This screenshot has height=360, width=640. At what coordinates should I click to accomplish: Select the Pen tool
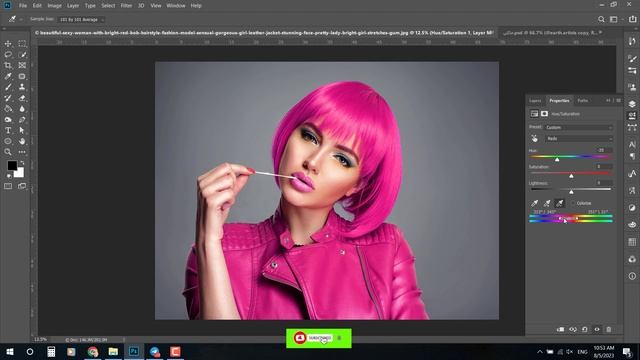click(22, 120)
